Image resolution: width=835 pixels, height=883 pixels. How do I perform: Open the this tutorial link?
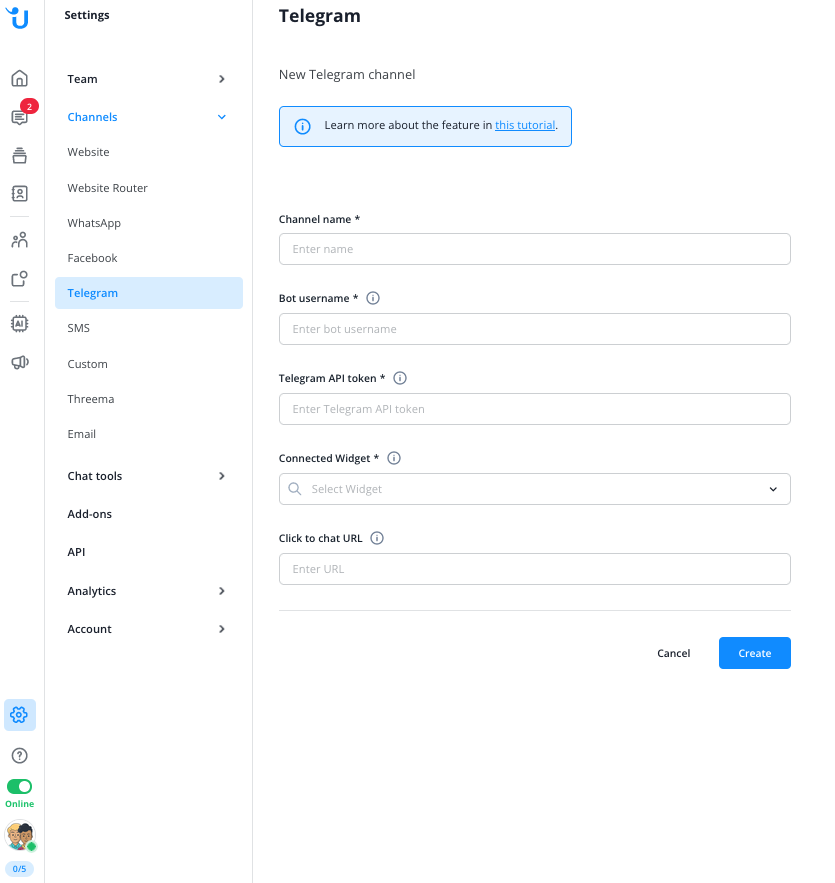(x=525, y=125)
